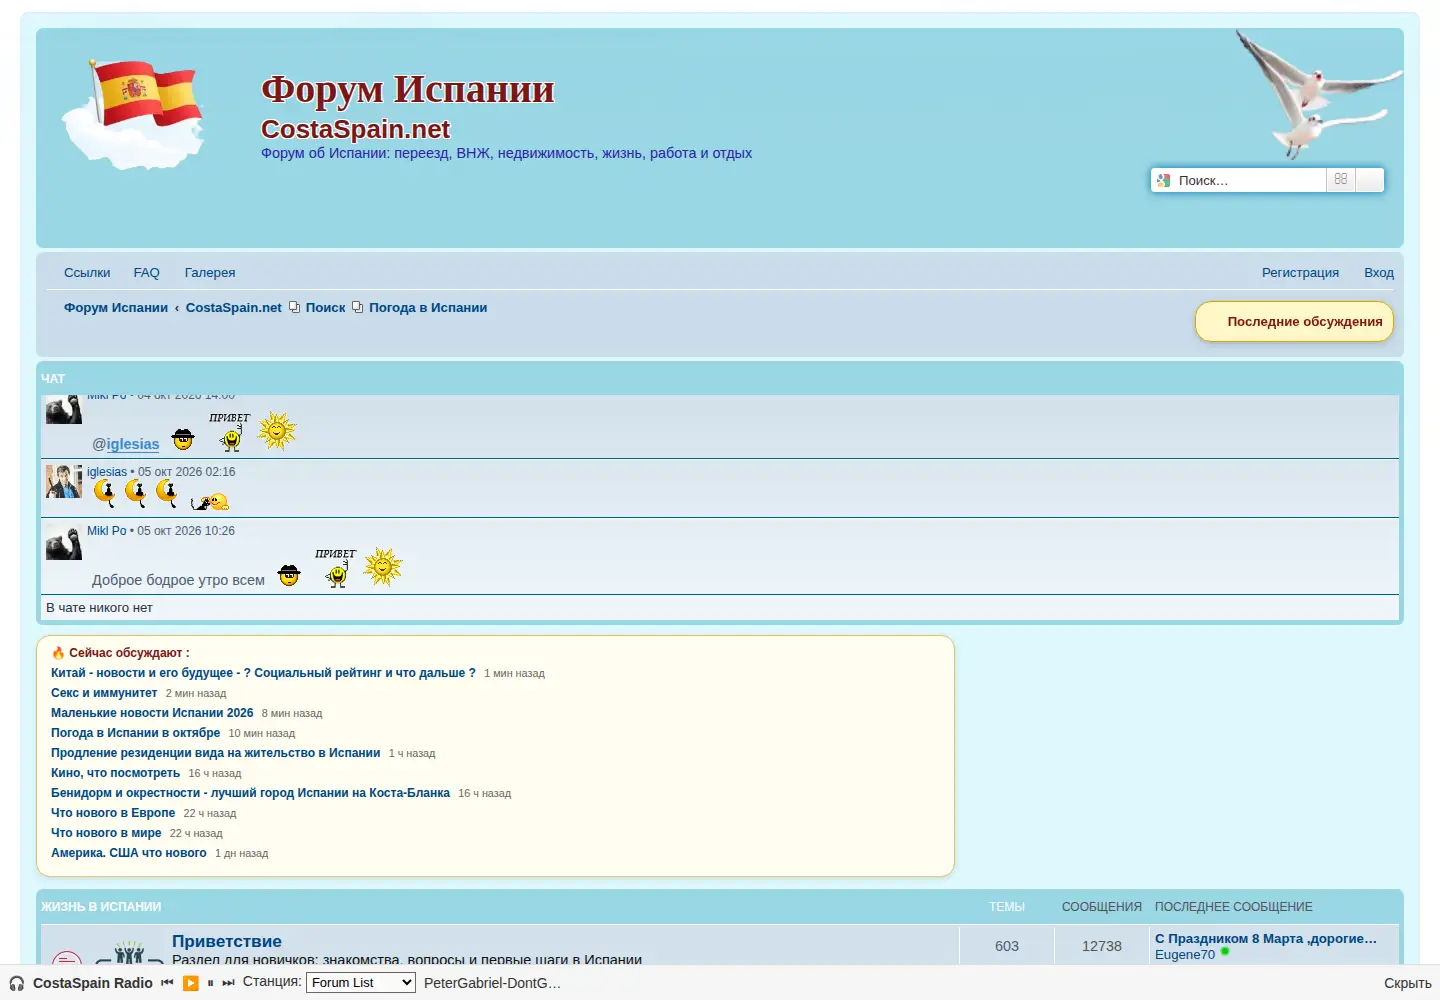Click iglesias's avatar in the chat
This screenshot has width=1440, height=1000.
point(64,482)
